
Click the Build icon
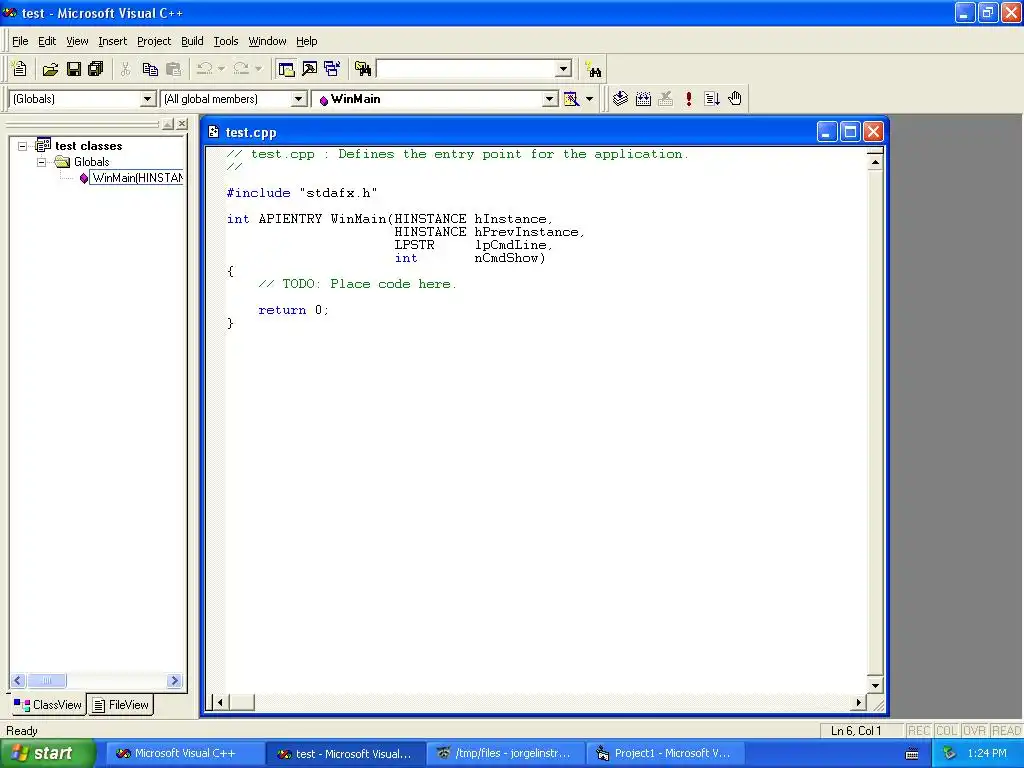coord(643,99)
